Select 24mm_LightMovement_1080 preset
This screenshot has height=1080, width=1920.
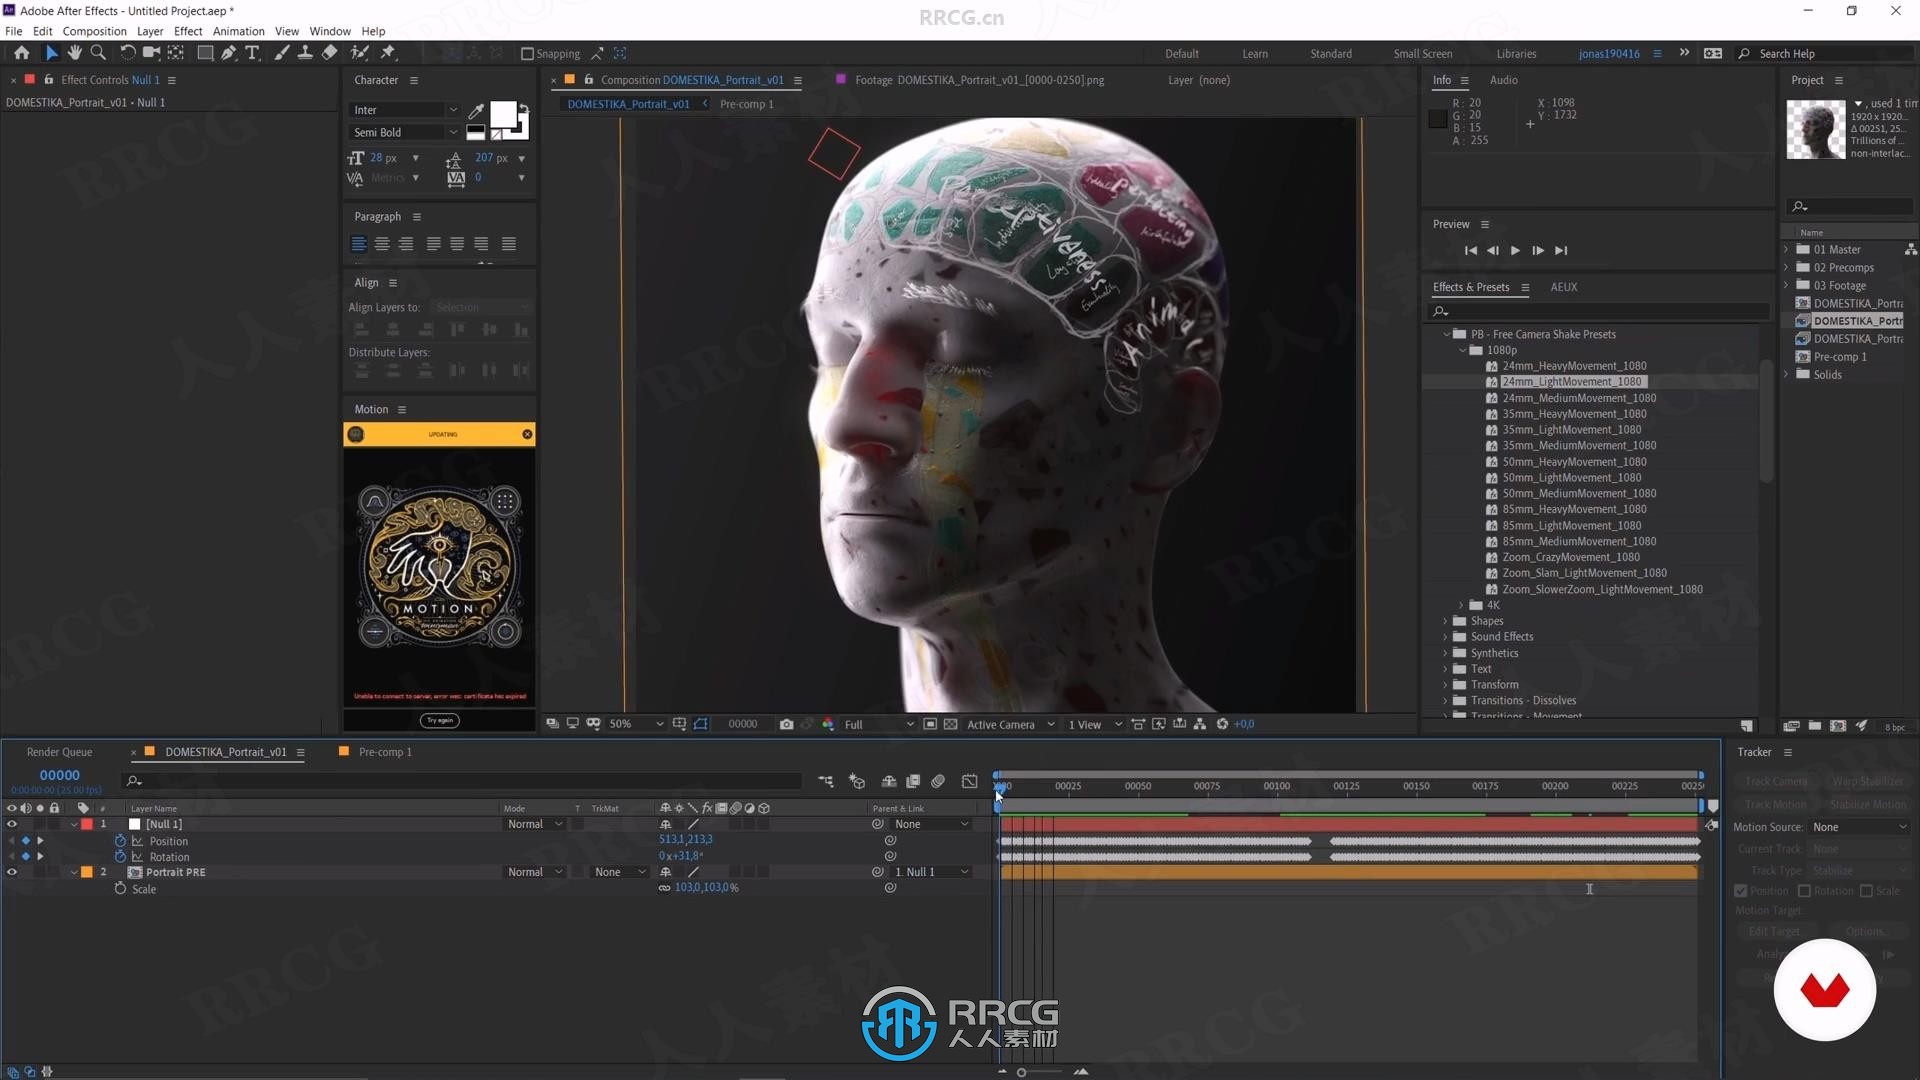1572,382
